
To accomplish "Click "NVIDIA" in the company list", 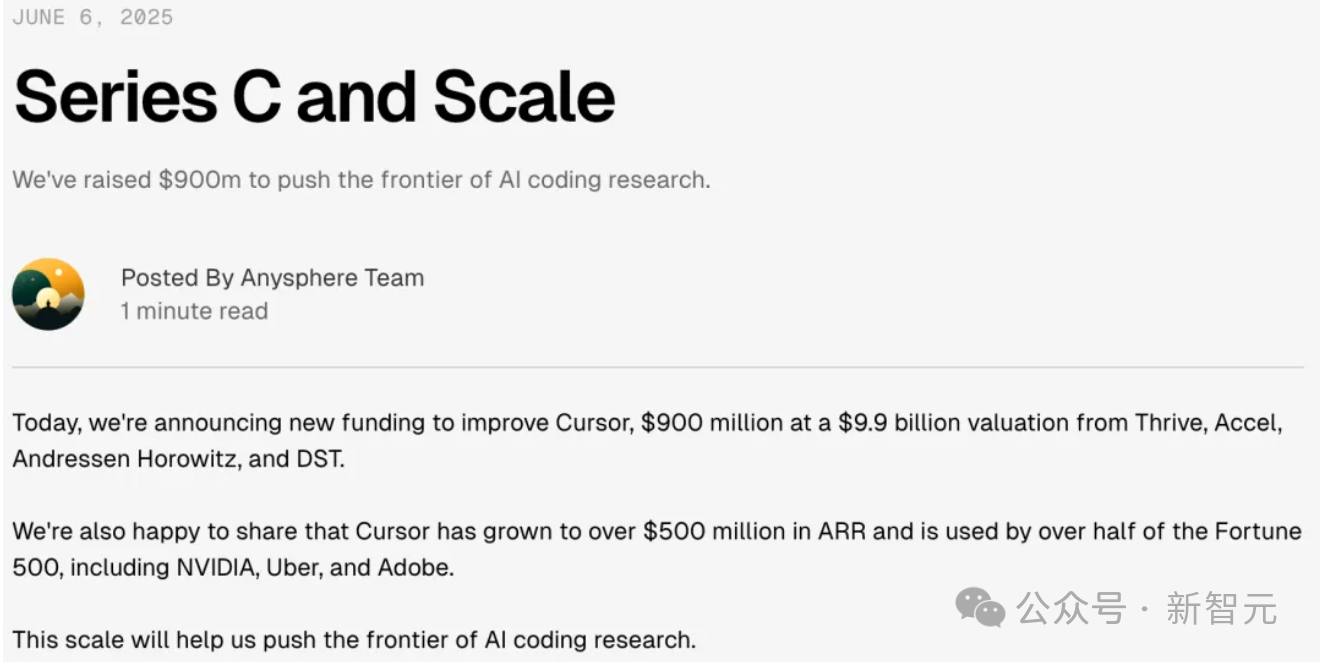I will click(x=217, y=568).
